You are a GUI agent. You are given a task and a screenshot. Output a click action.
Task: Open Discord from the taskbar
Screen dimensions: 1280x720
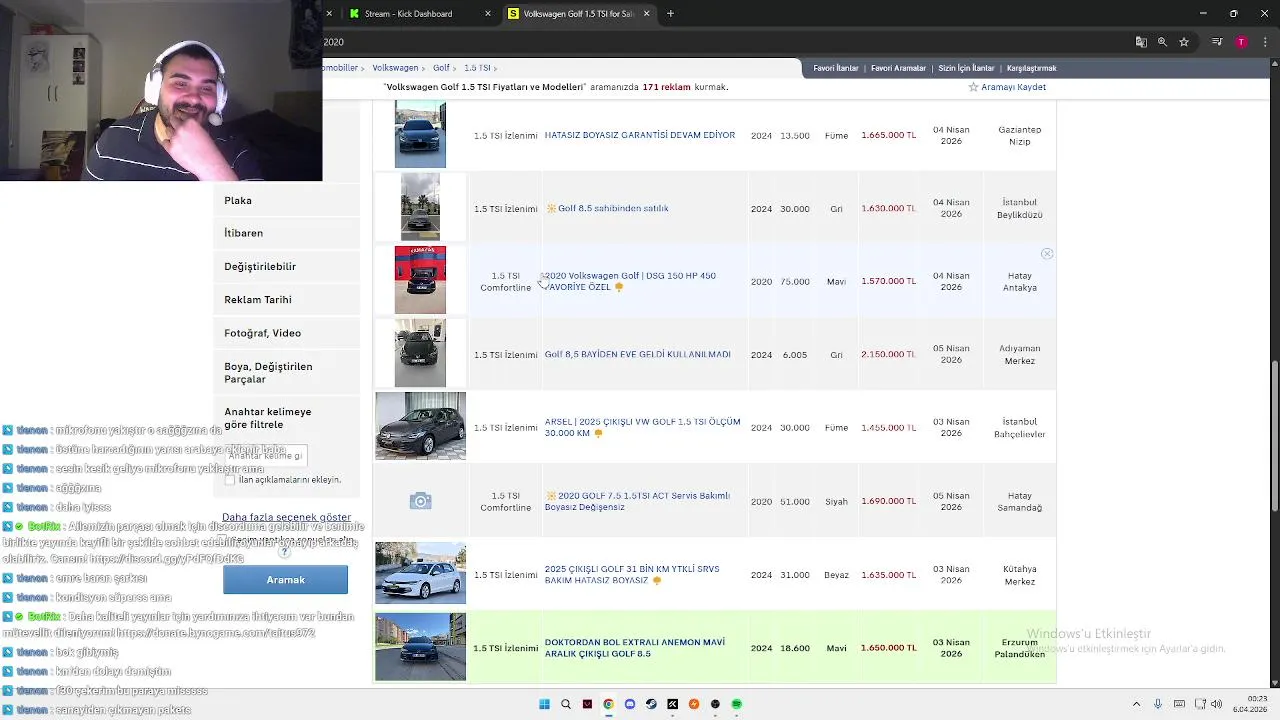tap(630, 704)
